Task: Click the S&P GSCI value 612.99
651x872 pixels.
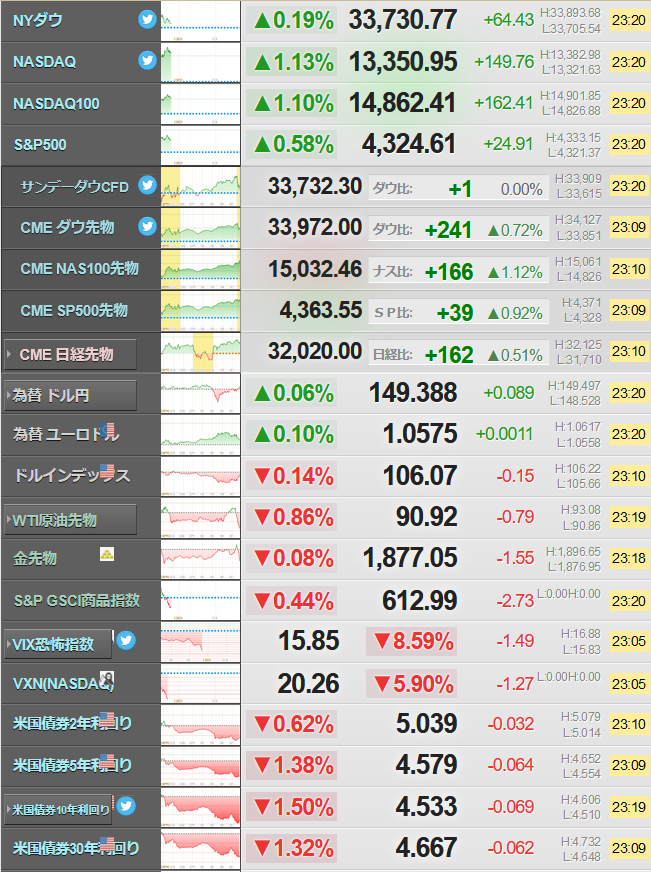Action: point(420,600)
